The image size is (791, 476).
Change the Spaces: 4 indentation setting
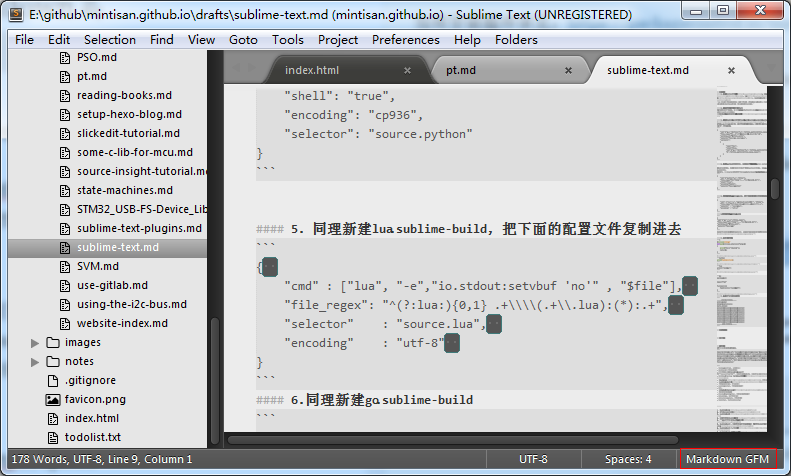click(x=628, y=459)
